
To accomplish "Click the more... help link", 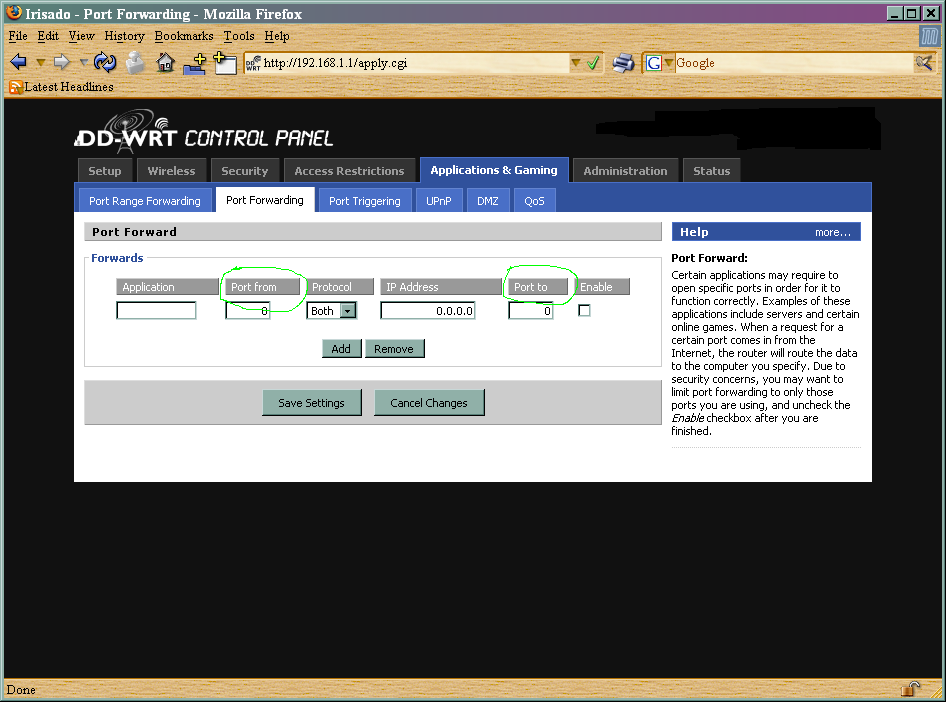I will [832, 232].
